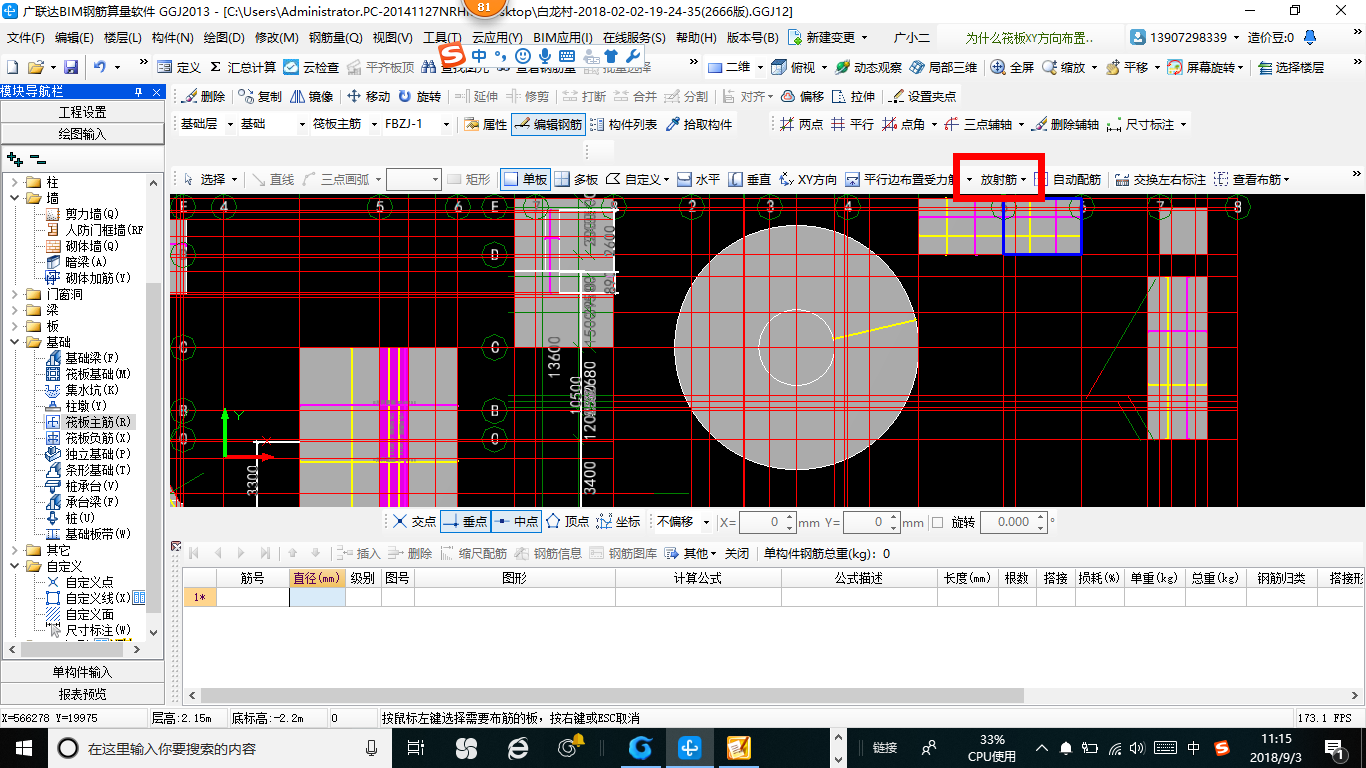Toggle 编辑钢筋 edit rebar panel
Viewport: 1366px width, 768px height.
tap(548, 125)
